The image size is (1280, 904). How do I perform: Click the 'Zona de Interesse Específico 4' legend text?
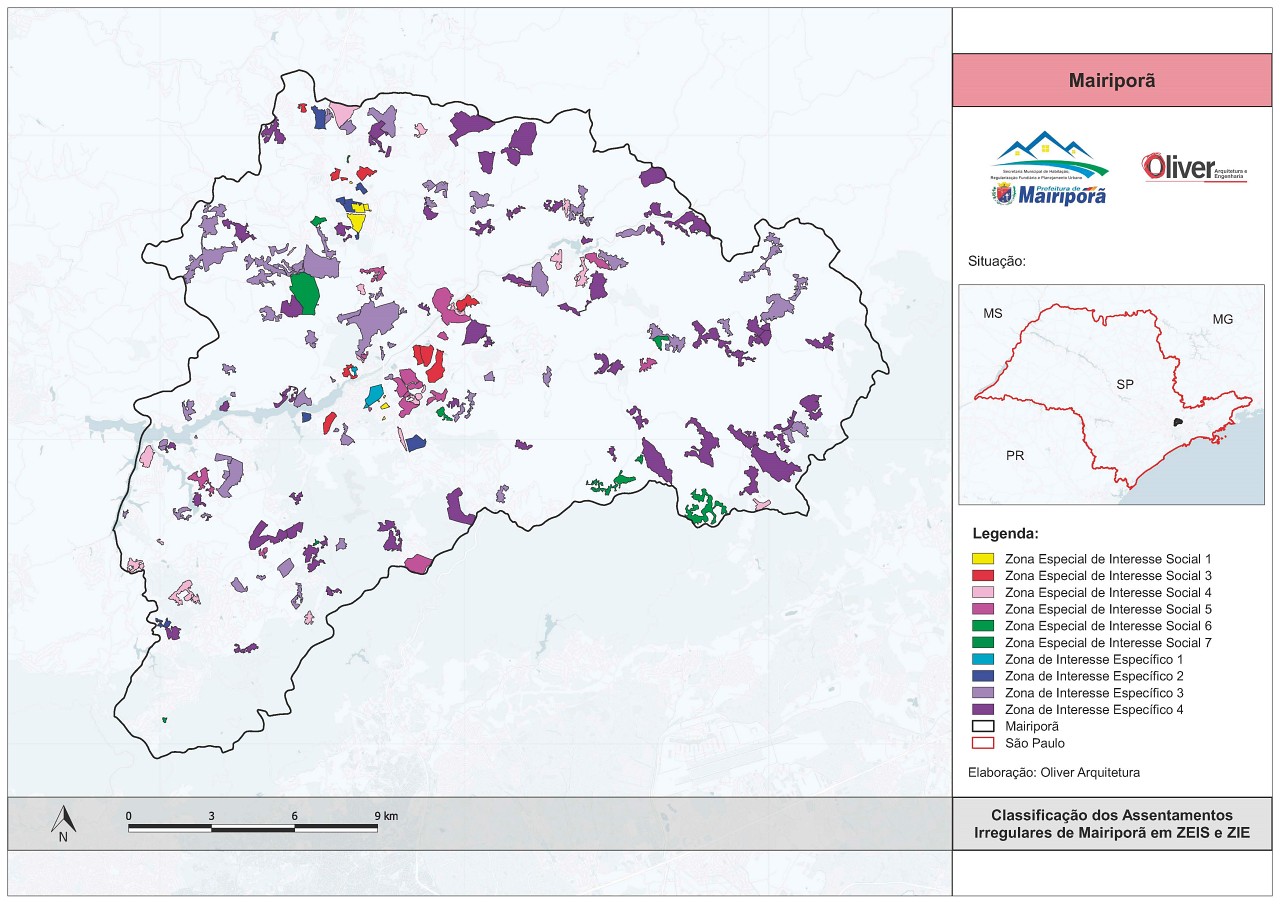click(1094, 710)
